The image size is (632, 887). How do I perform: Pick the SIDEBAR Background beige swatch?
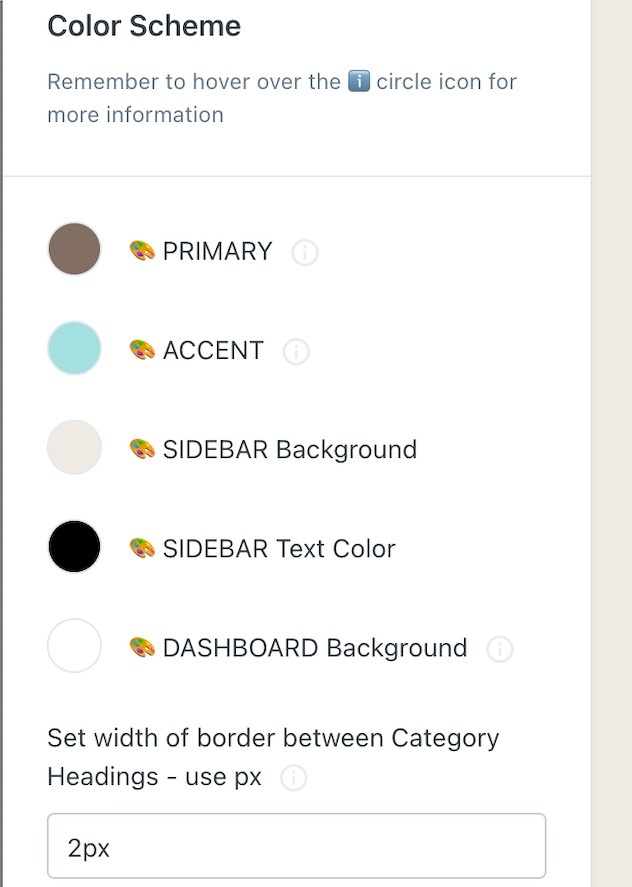pyautogui.click(x=74, y=447)
